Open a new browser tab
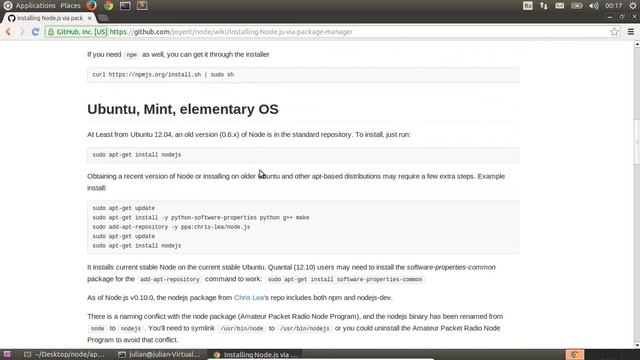This screenshot has width=640, height=360. point(103,18)
